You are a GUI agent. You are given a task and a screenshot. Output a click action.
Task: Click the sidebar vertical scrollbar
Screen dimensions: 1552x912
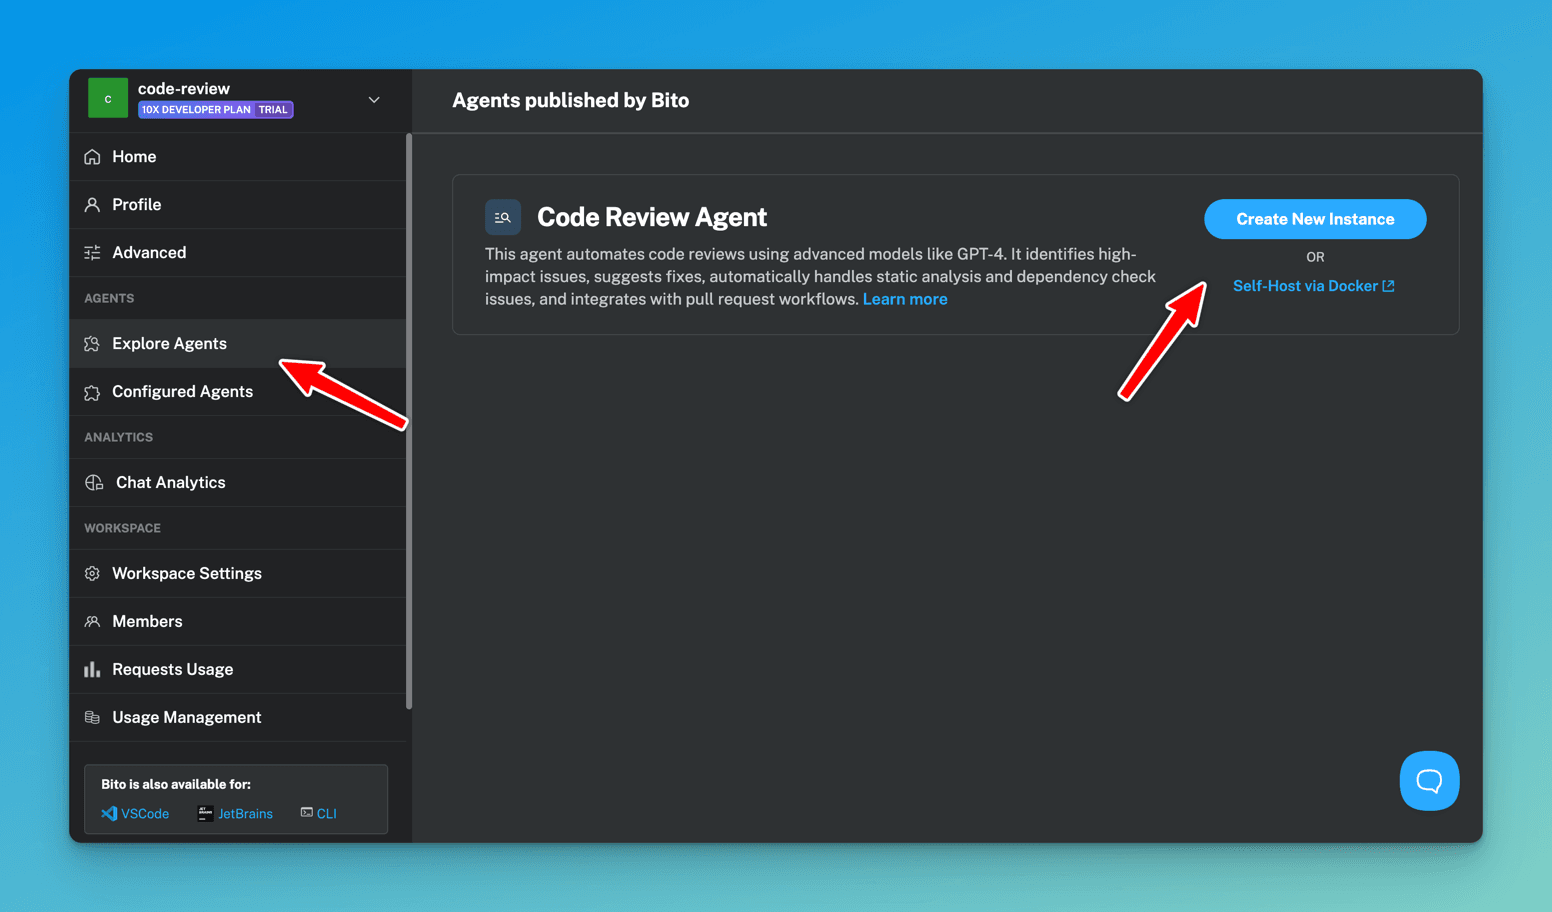[409, 421]
